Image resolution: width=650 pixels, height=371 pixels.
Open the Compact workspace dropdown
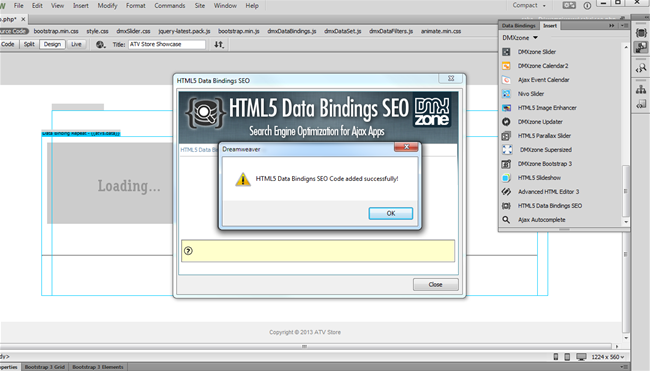coord(529,5)
